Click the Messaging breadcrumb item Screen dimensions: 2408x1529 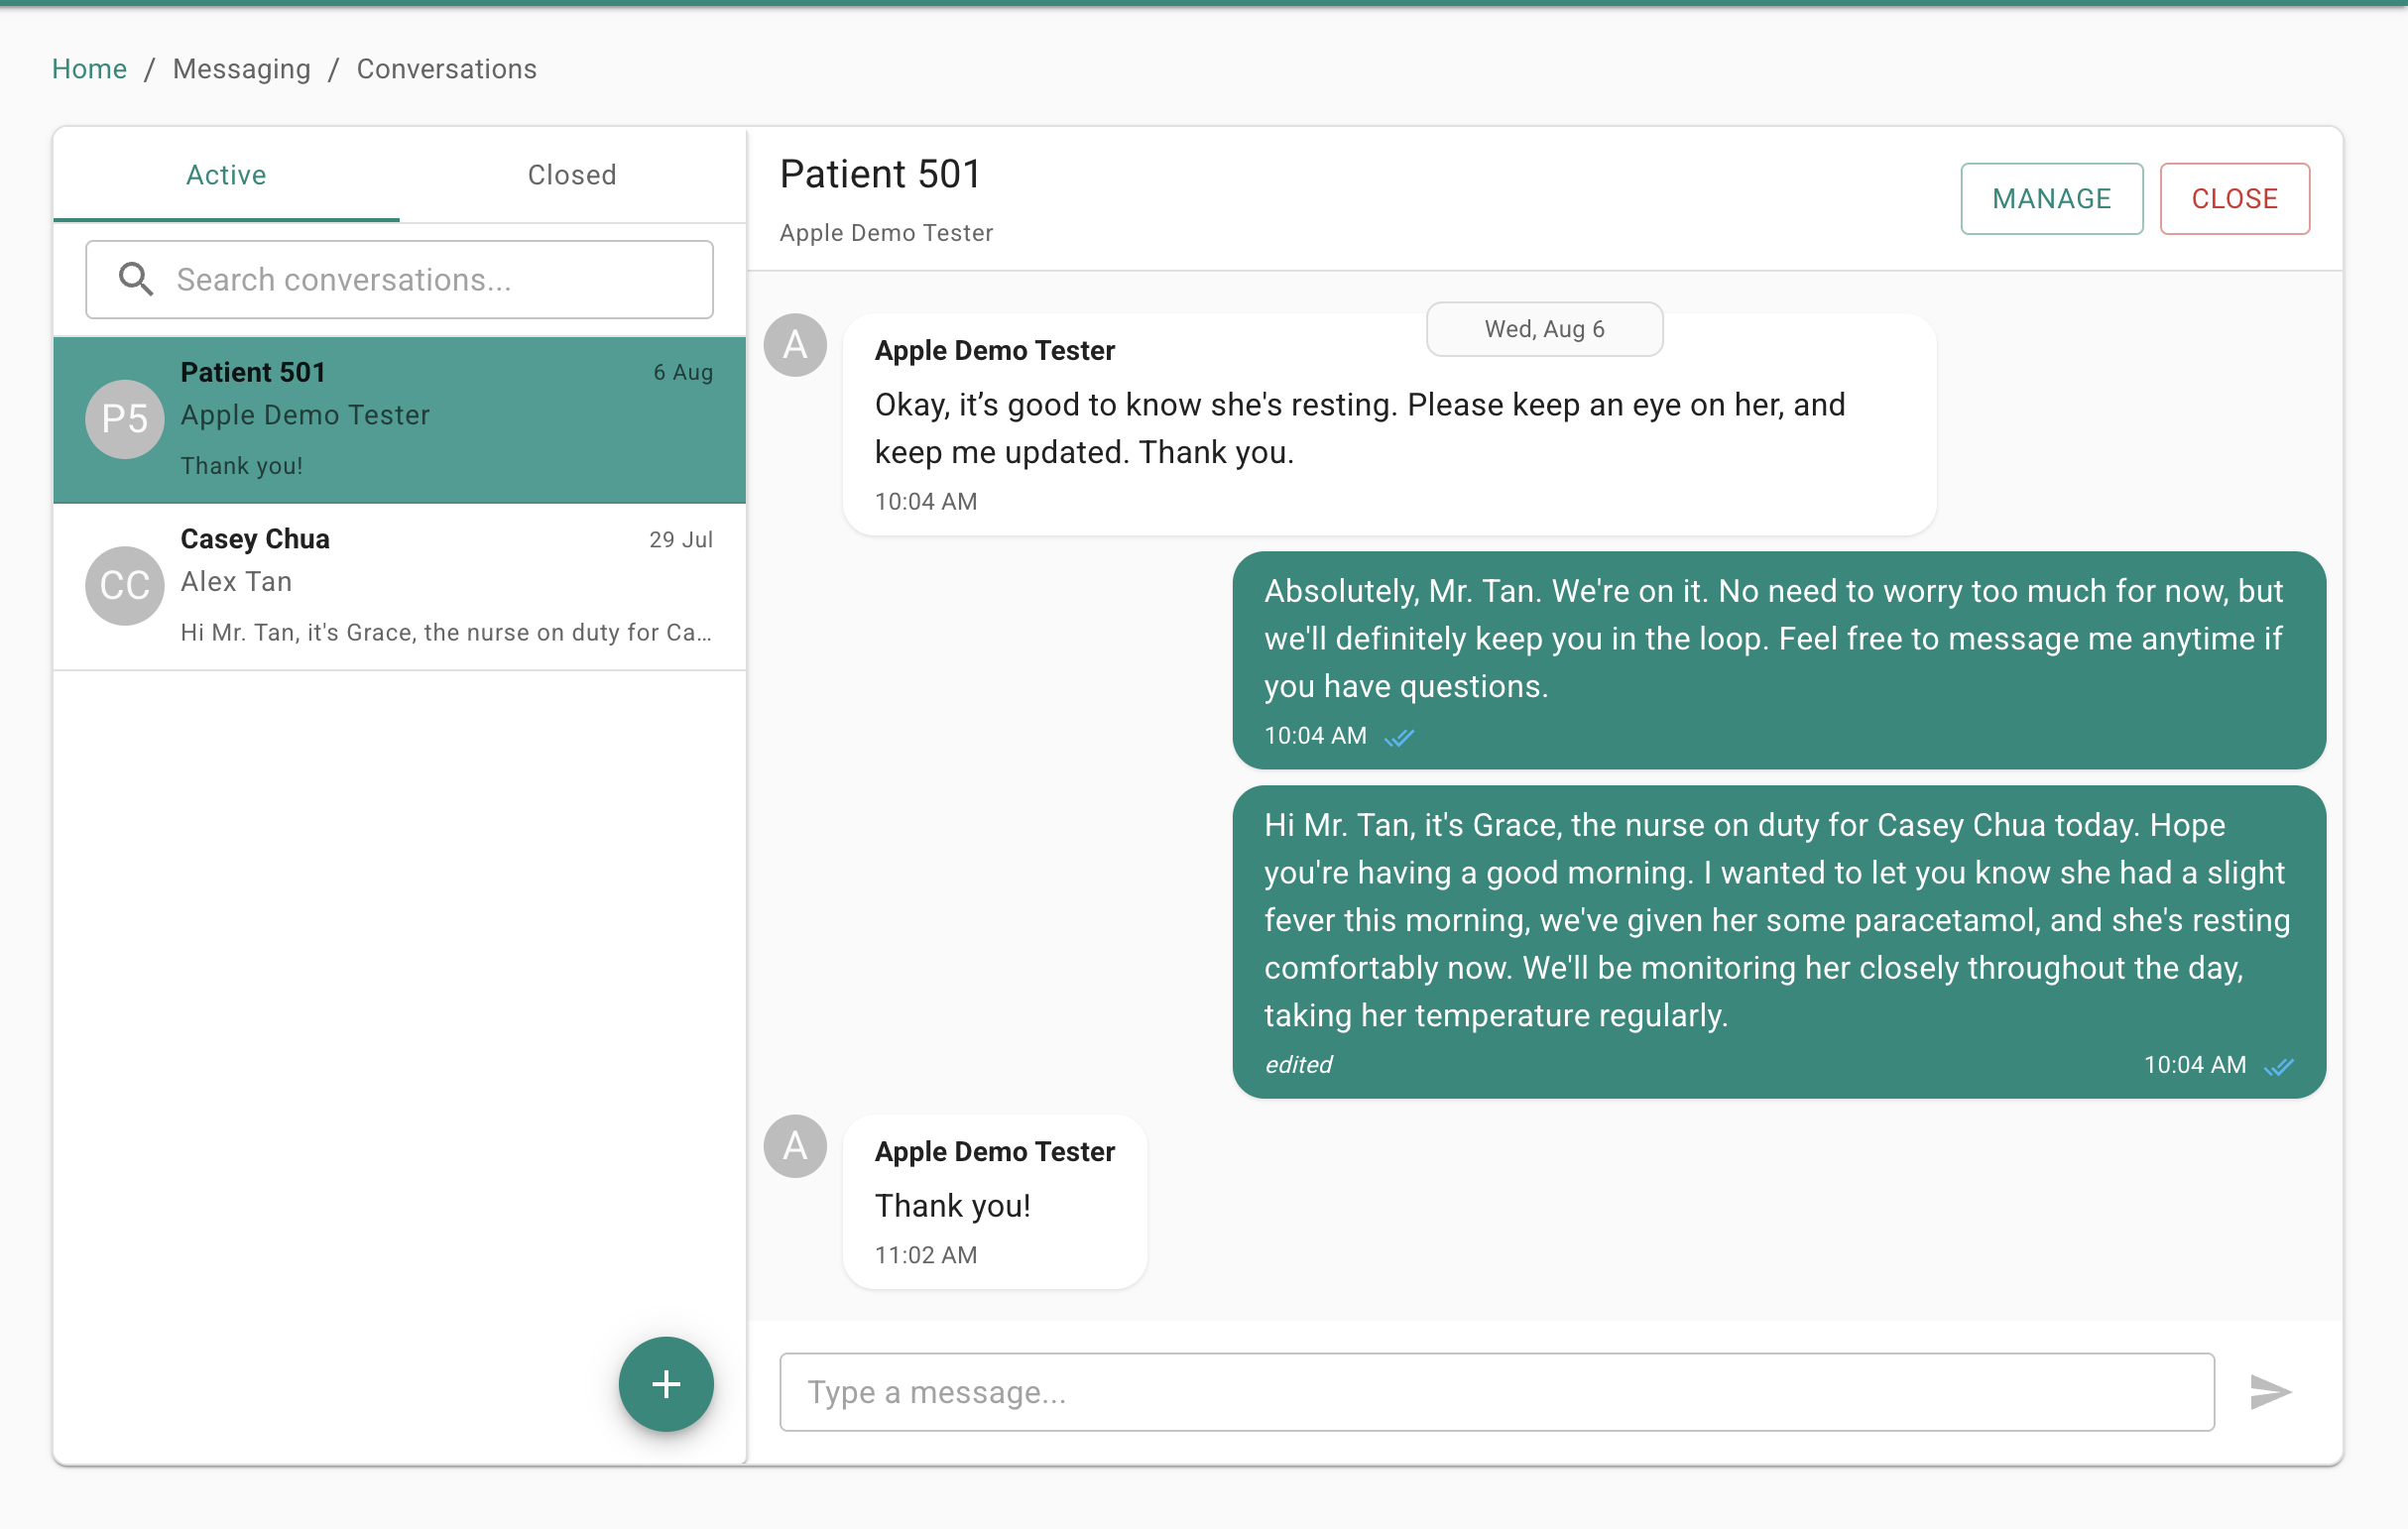[x=241, y=69]
